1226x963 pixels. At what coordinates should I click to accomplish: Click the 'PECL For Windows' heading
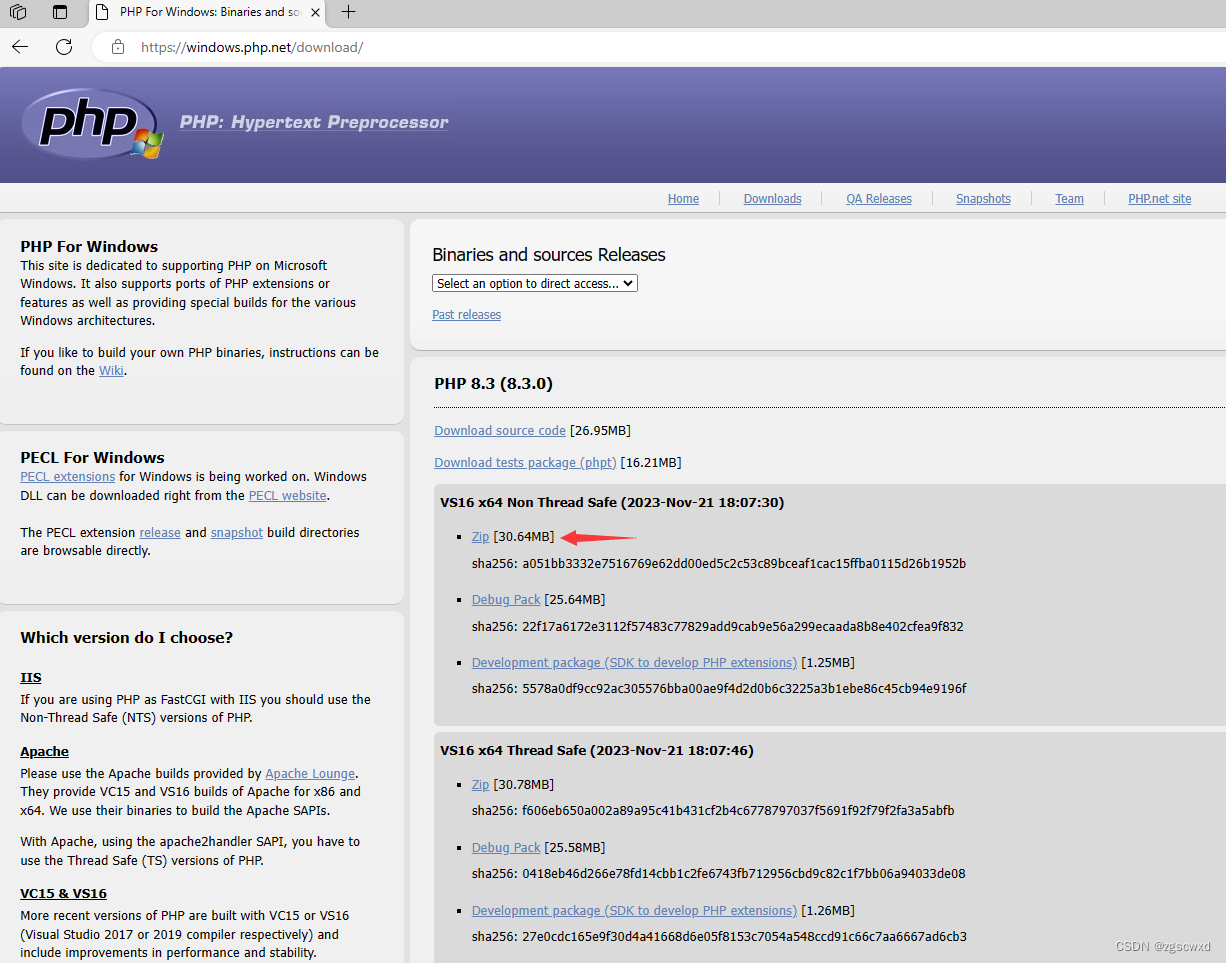click(92, 458)
